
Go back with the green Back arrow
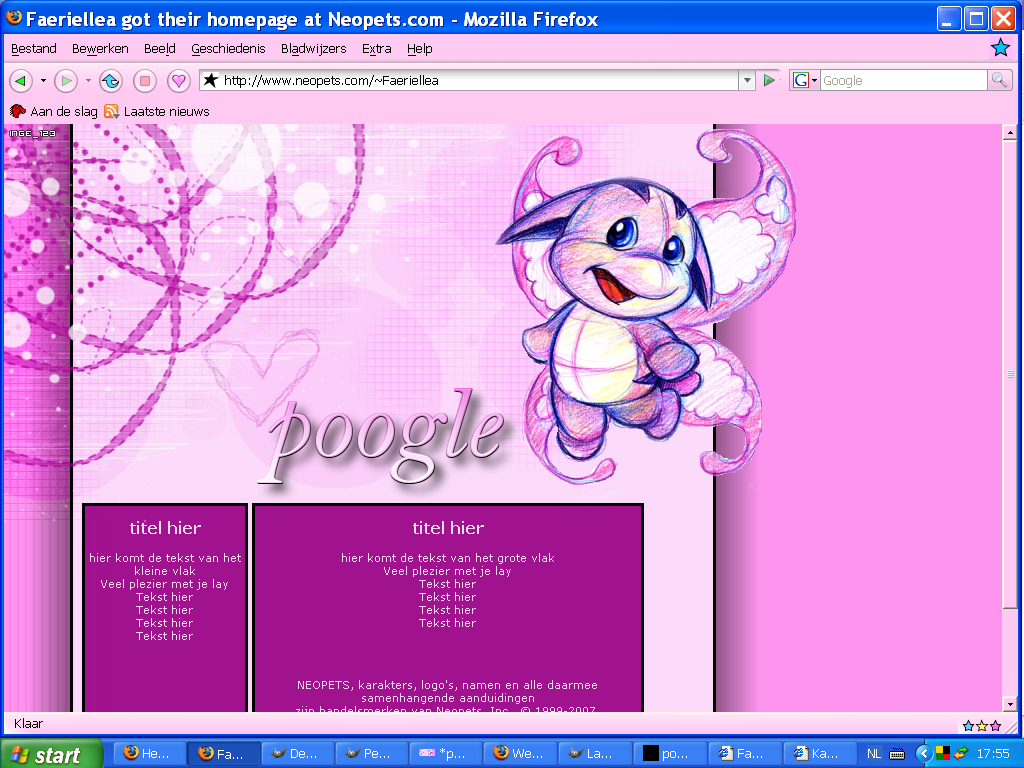pos(21,81)
